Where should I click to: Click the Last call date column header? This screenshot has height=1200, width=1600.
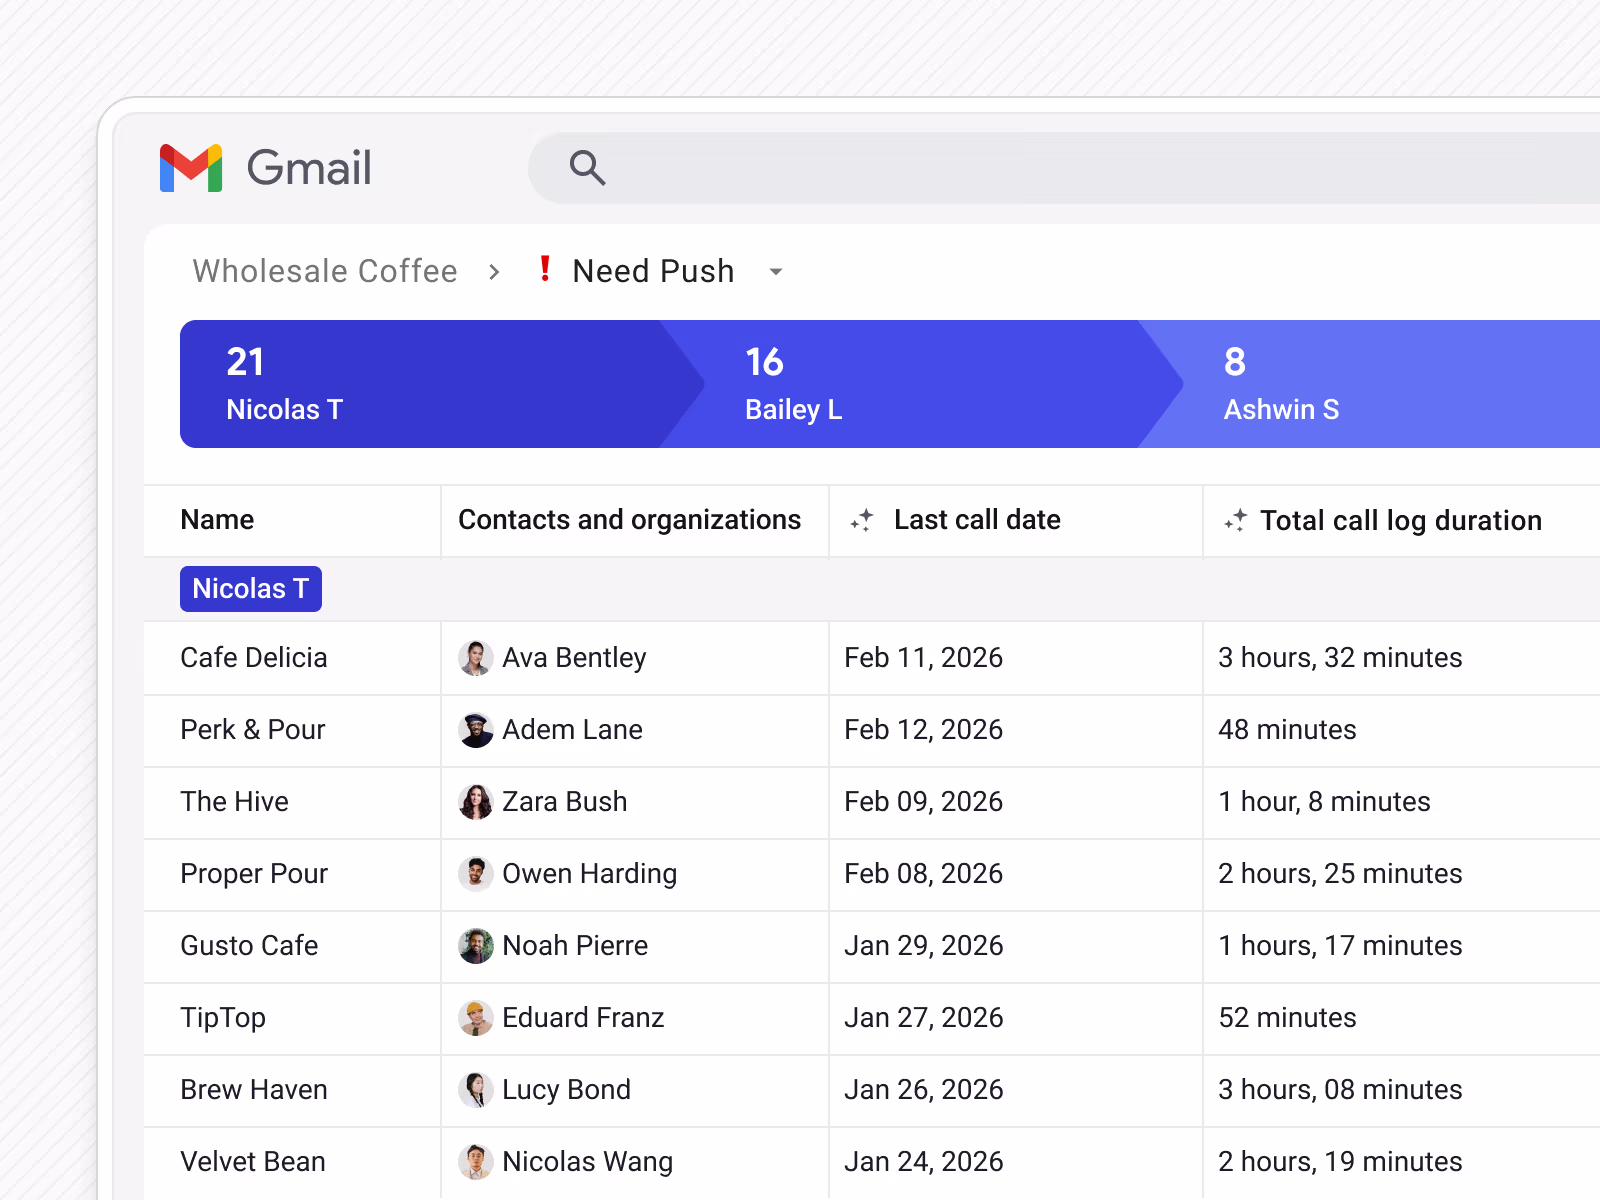click(977, 520)
